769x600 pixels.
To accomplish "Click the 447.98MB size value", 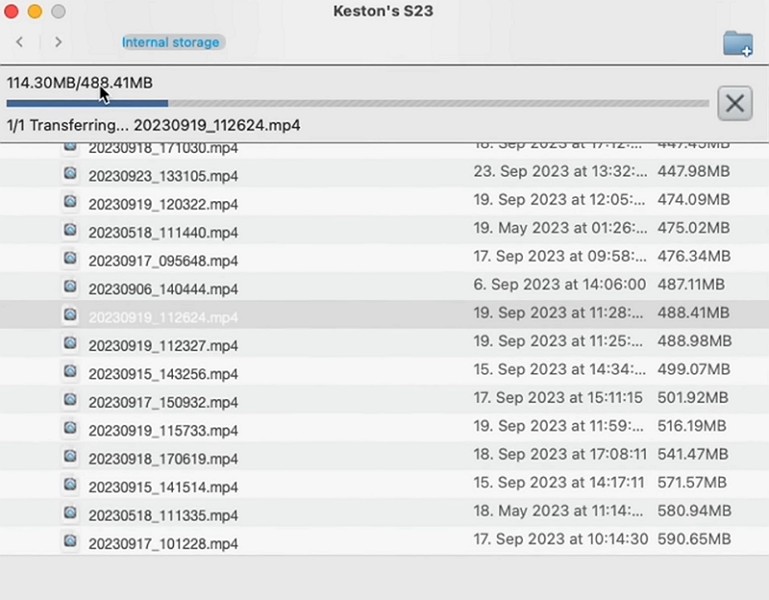I will pyautogui.click(x=693, y=171).
